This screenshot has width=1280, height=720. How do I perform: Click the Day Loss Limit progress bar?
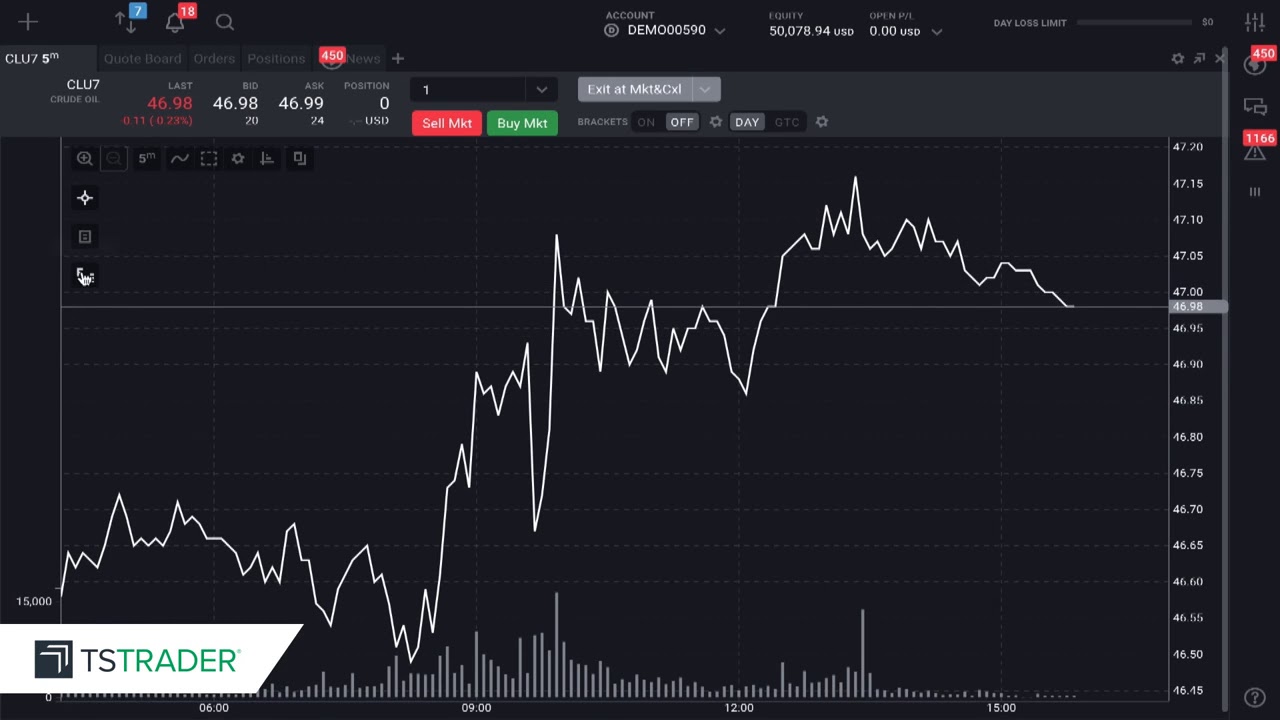point(1134,22)
